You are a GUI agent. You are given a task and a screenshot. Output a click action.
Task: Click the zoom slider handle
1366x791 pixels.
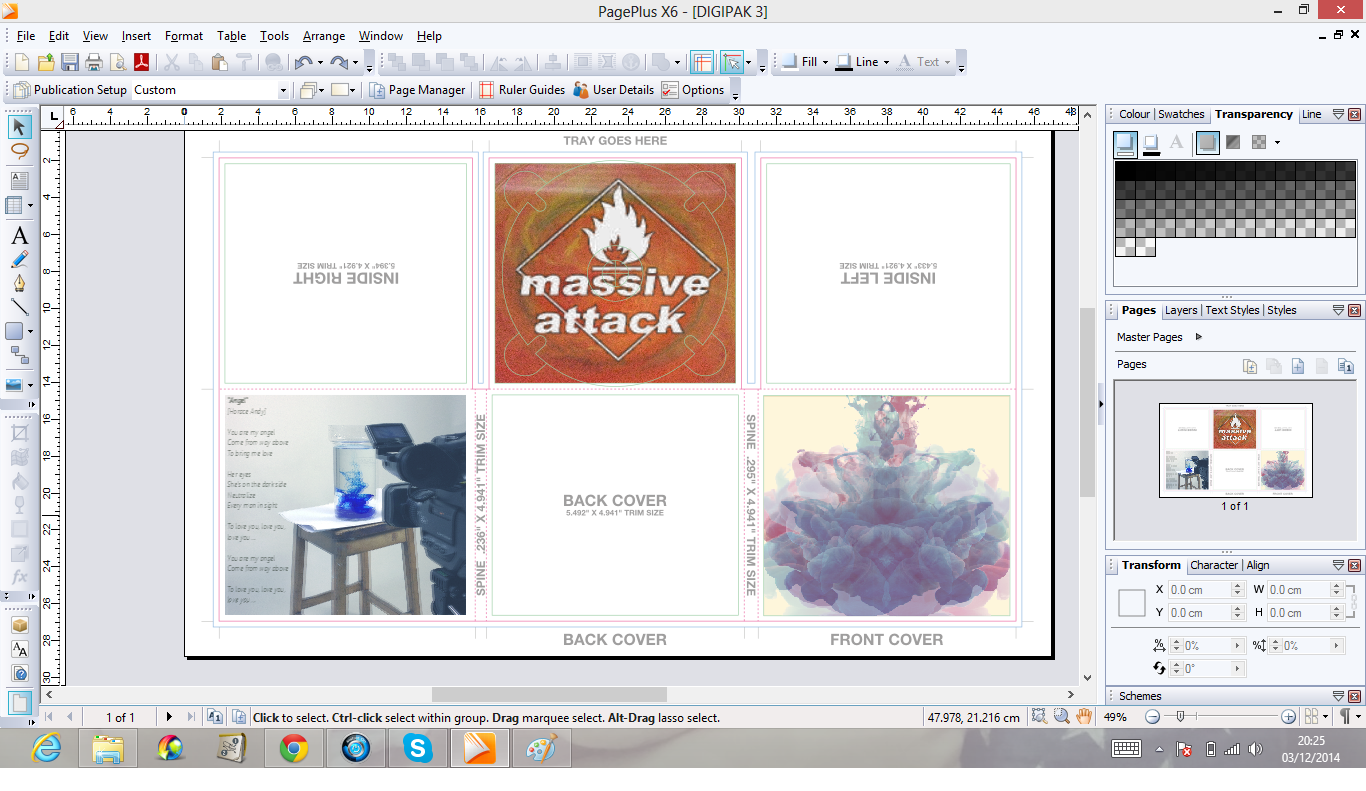click(1181, 717)
